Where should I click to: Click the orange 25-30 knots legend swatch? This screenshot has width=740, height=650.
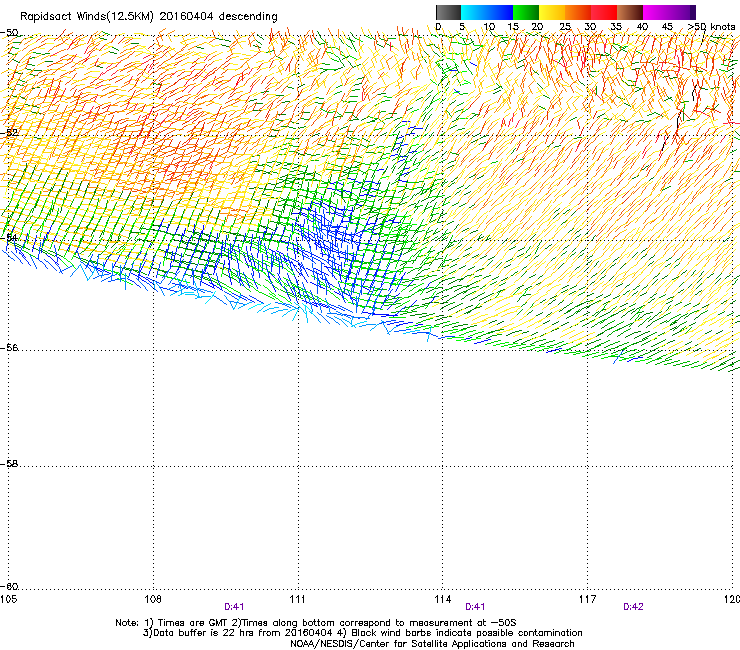(578, 12)
